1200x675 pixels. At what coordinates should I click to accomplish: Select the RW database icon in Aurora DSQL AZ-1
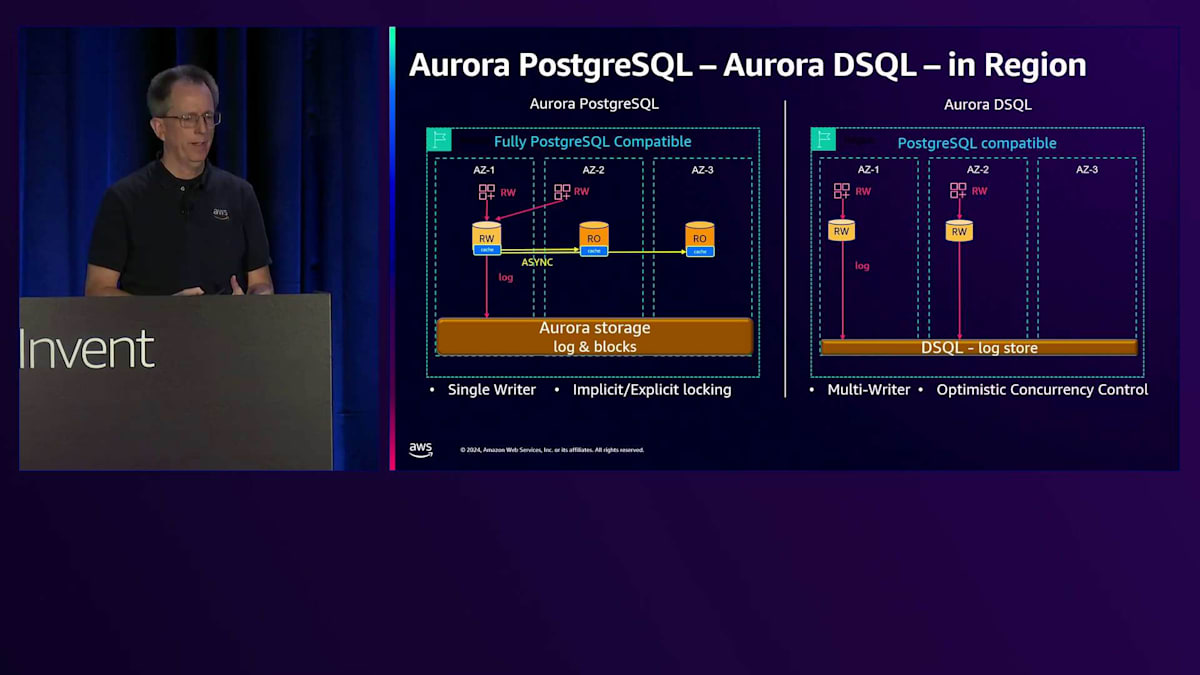click(x=842, y=230)
